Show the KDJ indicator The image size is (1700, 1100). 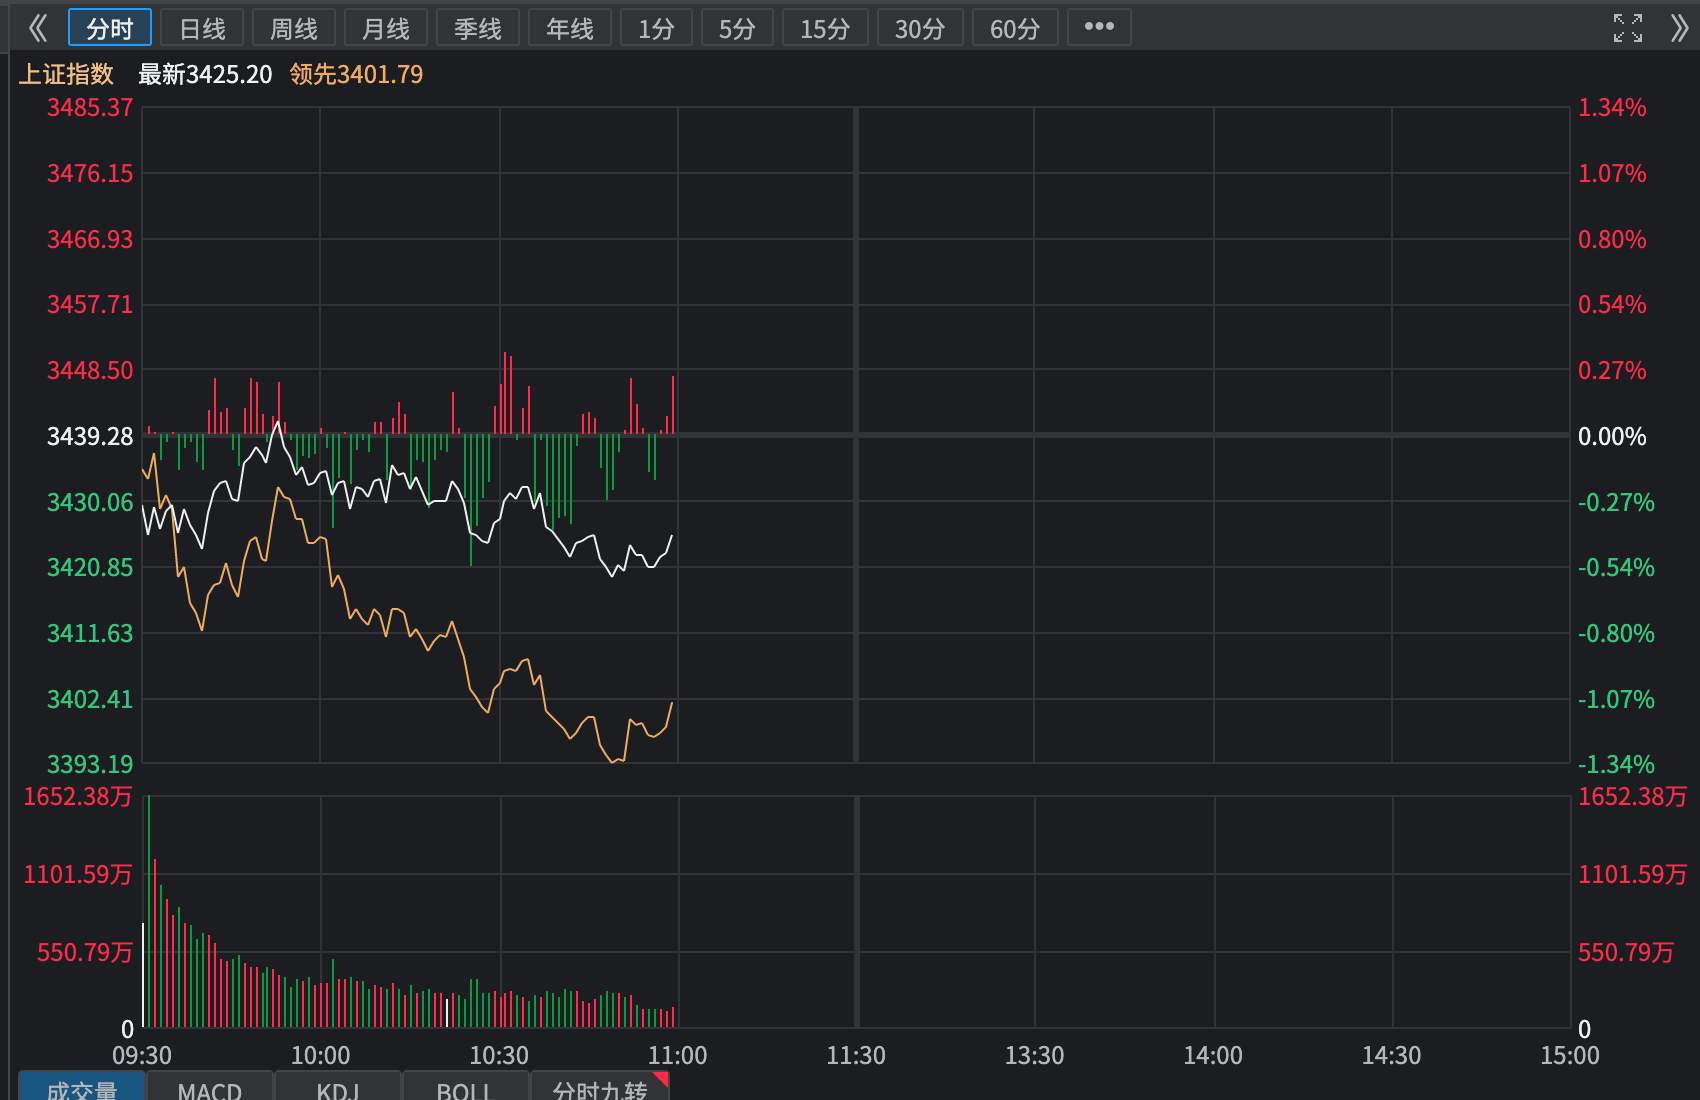[x=338, y=1088]
